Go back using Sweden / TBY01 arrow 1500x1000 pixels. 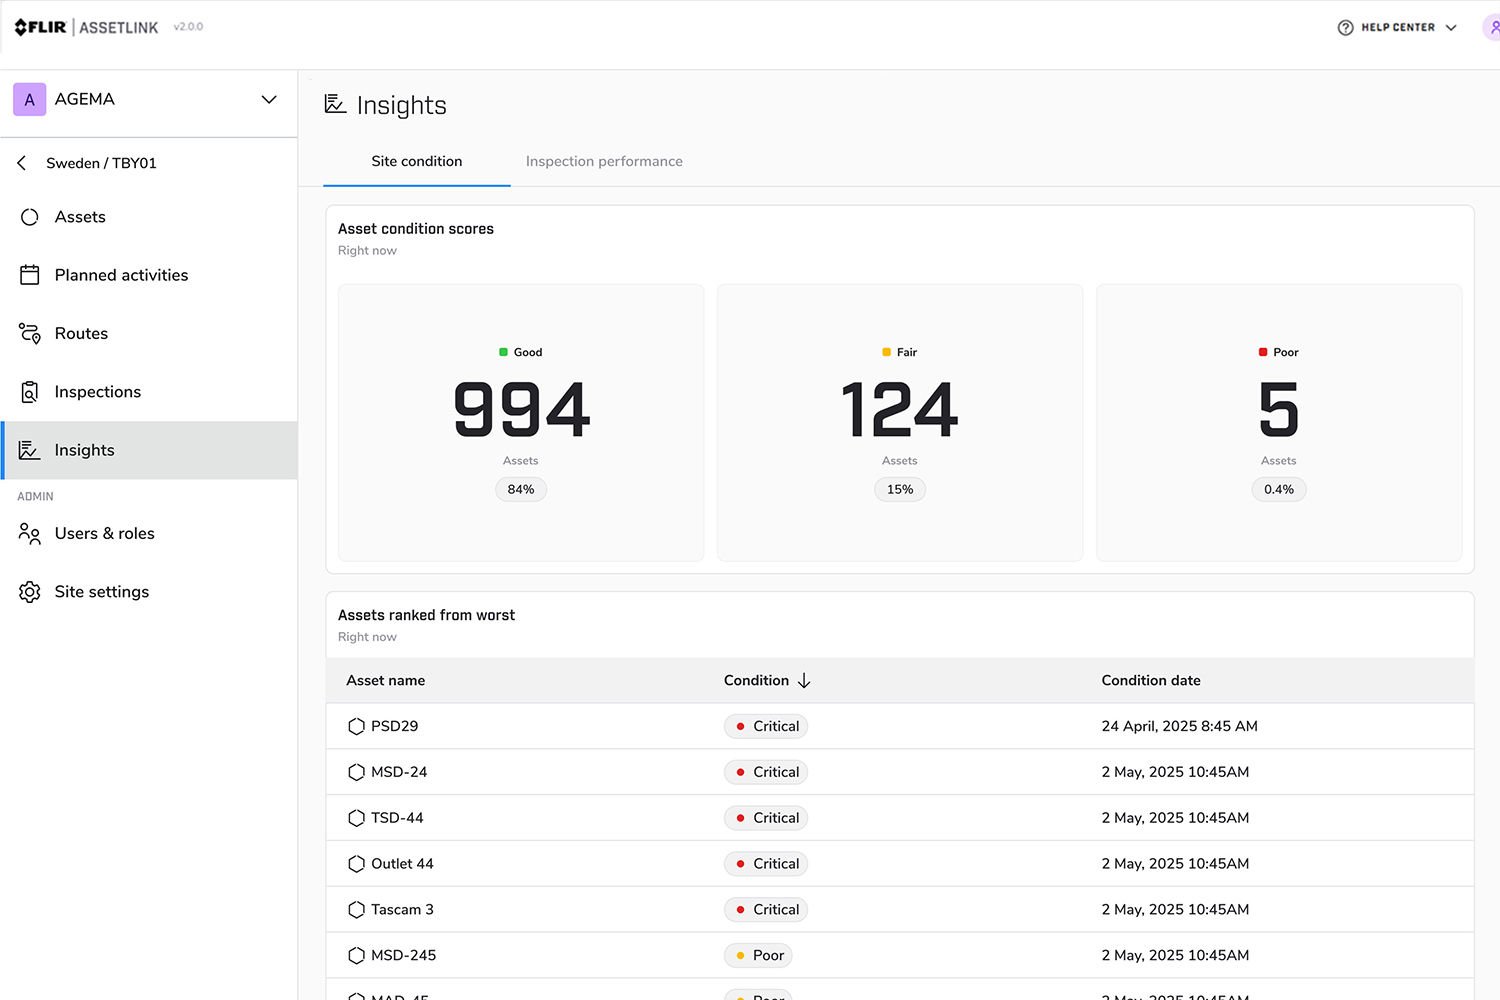(22, 163)
